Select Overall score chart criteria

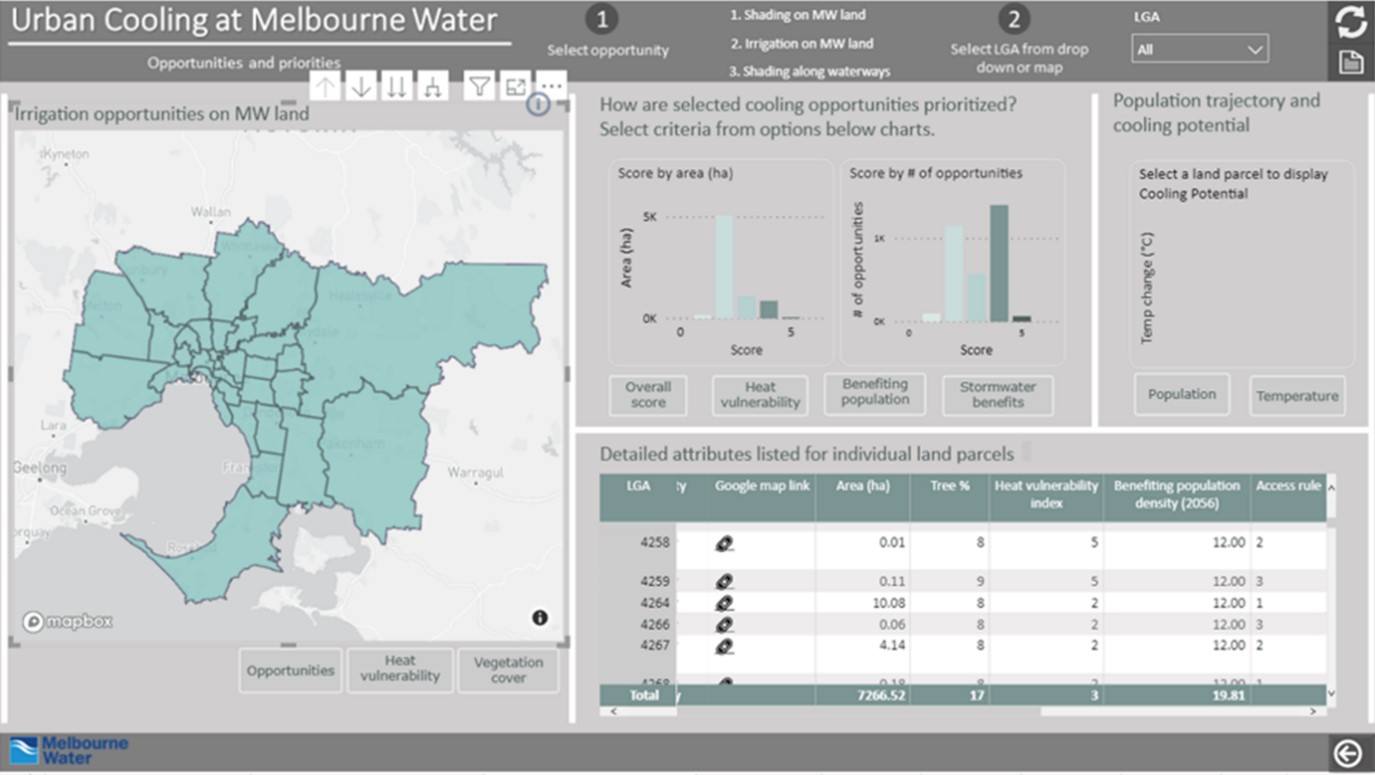[x=648, y=395]
